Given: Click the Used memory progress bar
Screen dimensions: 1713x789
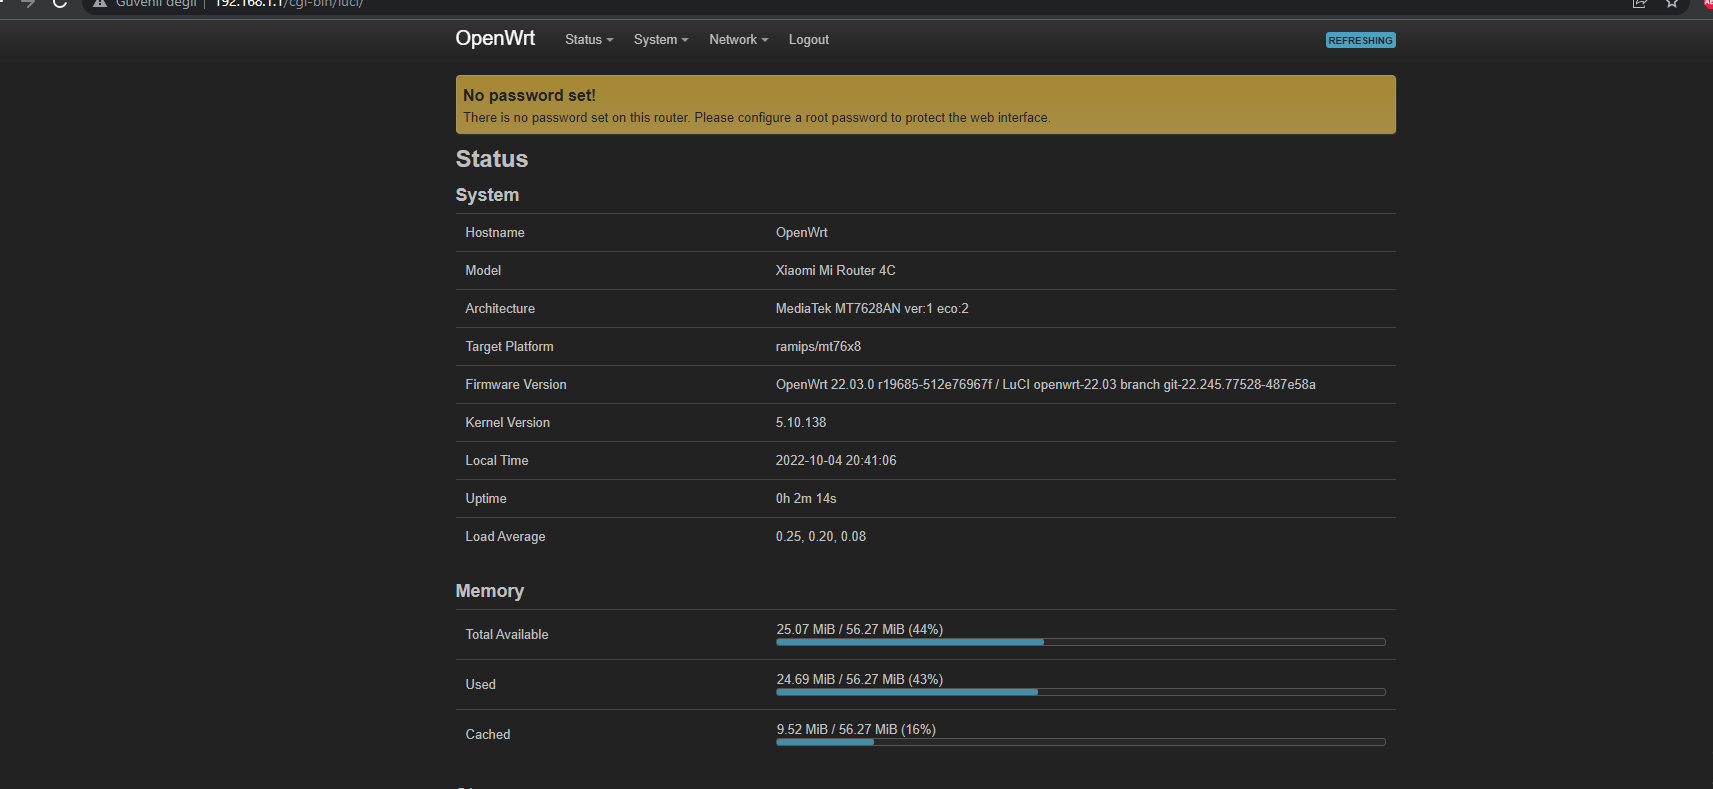Looking at the screenshot, I should pyautogui.click(x=1080, y=692).
